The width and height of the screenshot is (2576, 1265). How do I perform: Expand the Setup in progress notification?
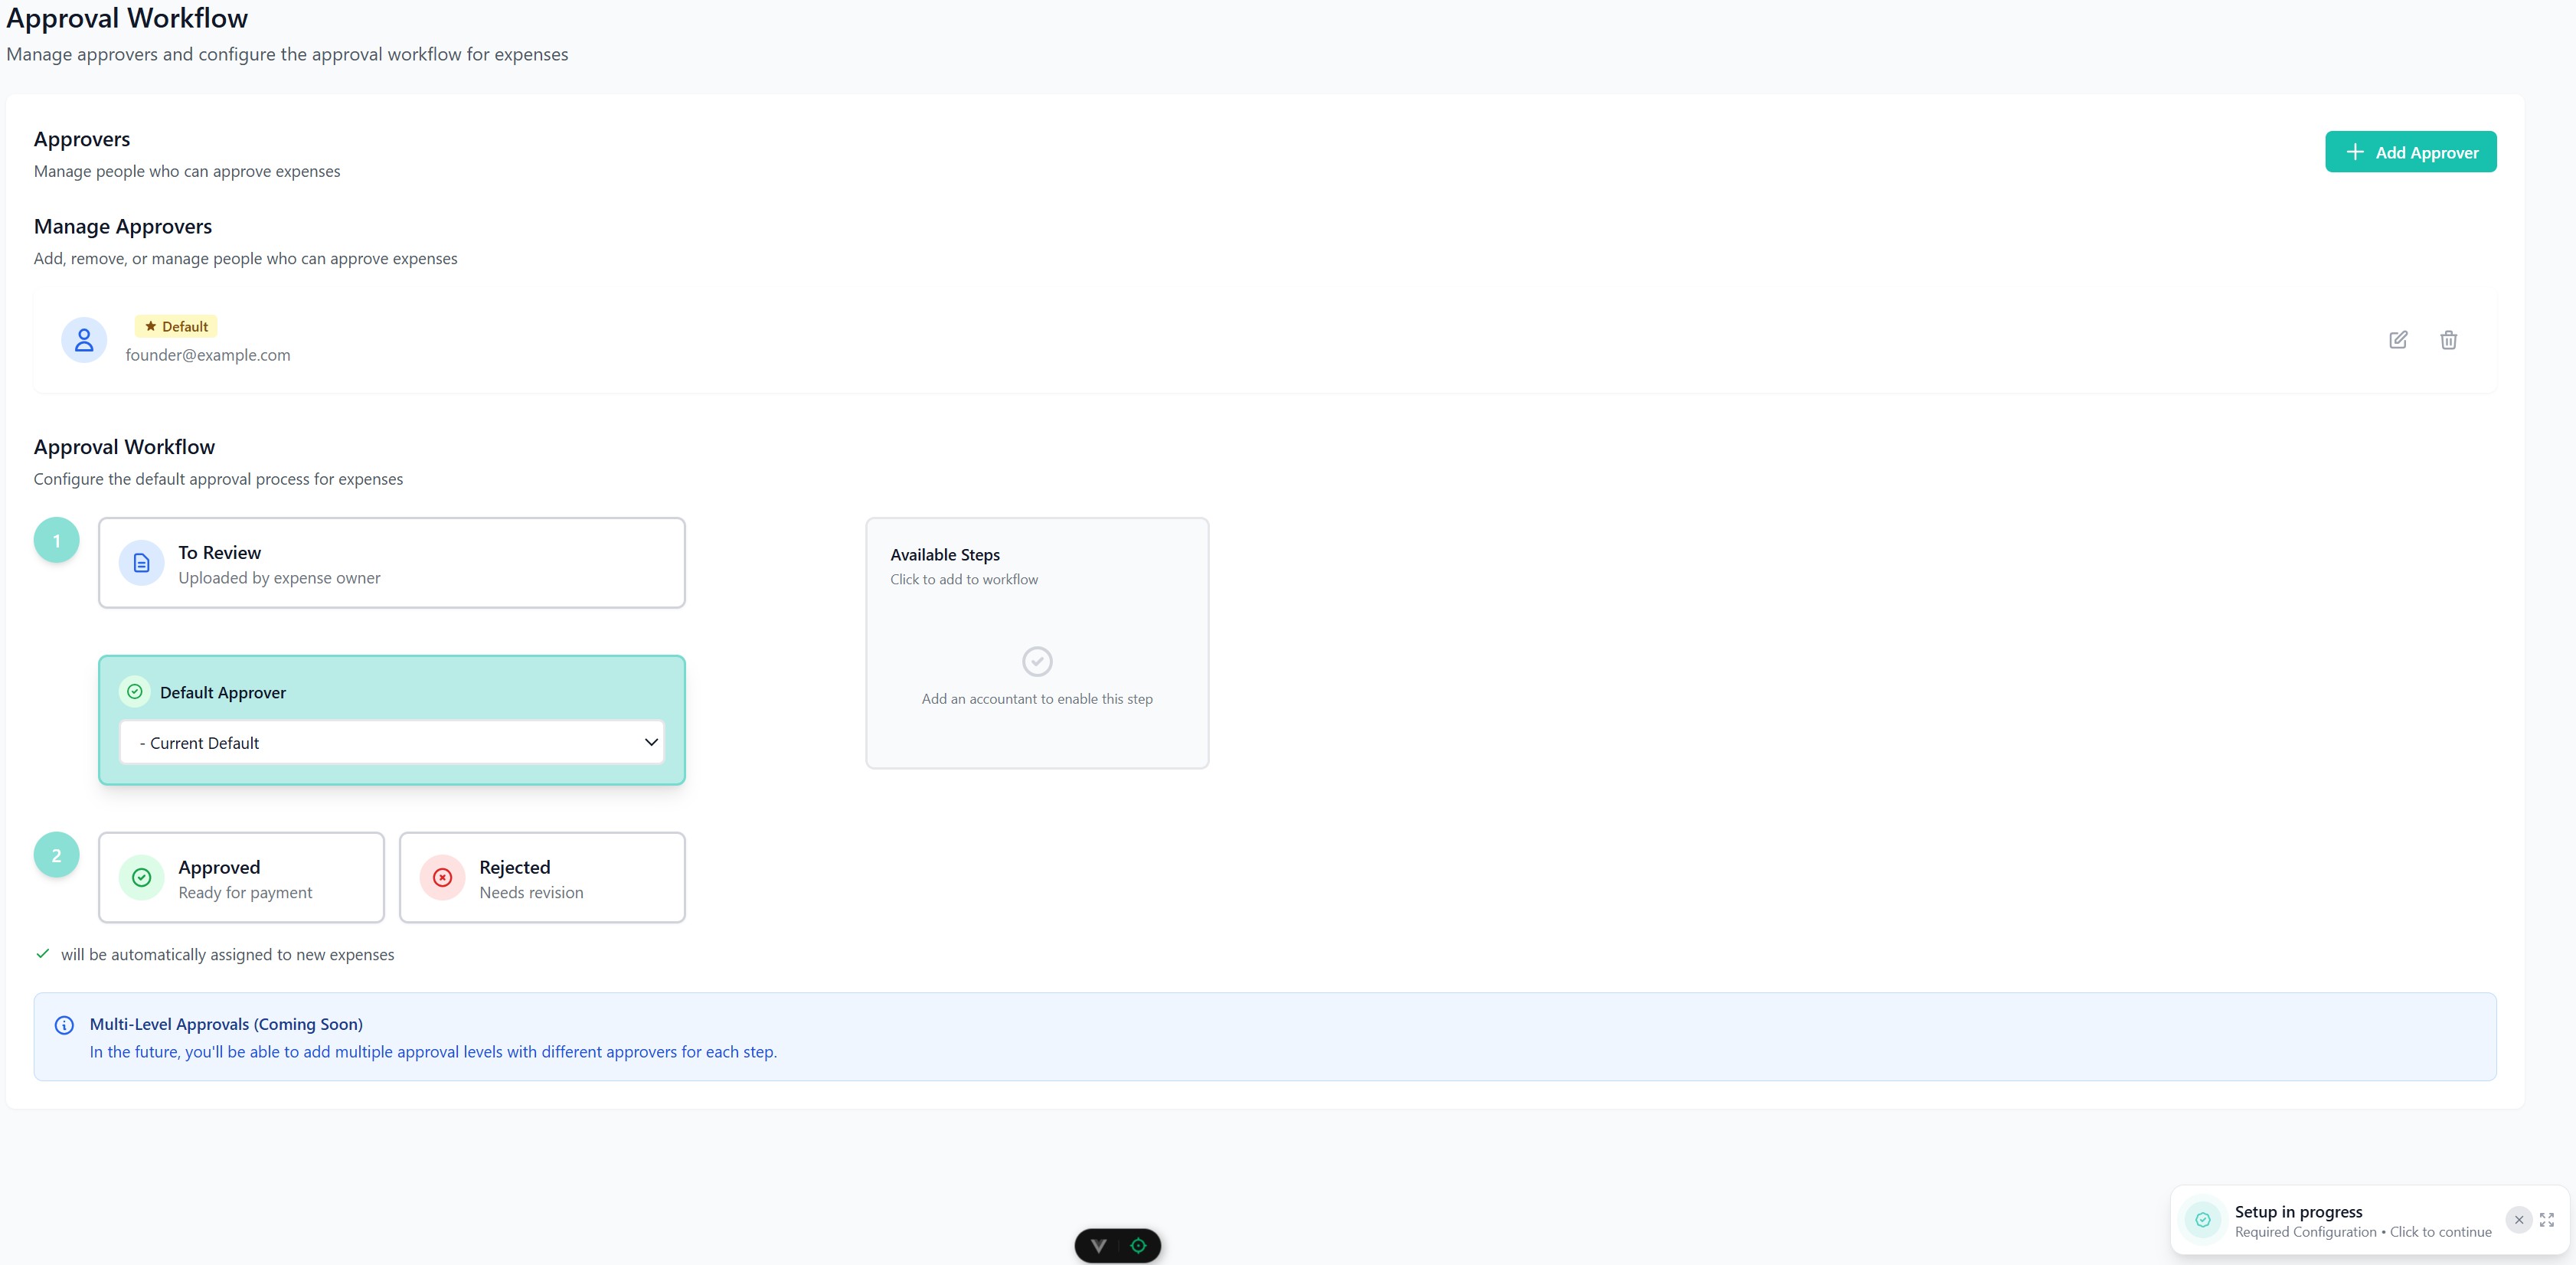[x=2545, y=1219]
